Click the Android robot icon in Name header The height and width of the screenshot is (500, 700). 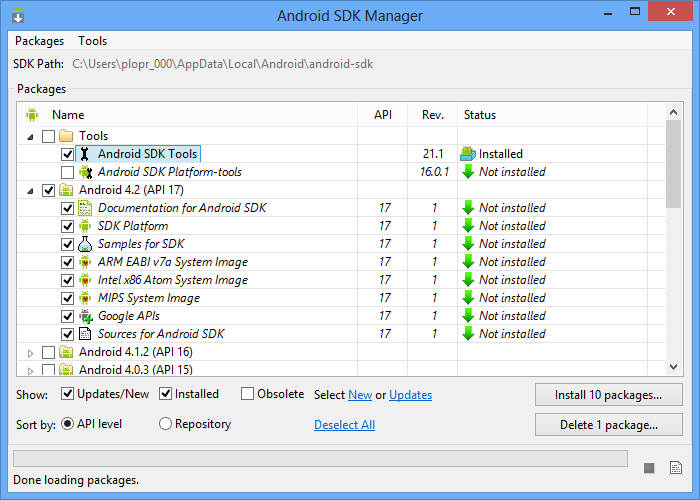pyautogui.click(x=32, y=115)
